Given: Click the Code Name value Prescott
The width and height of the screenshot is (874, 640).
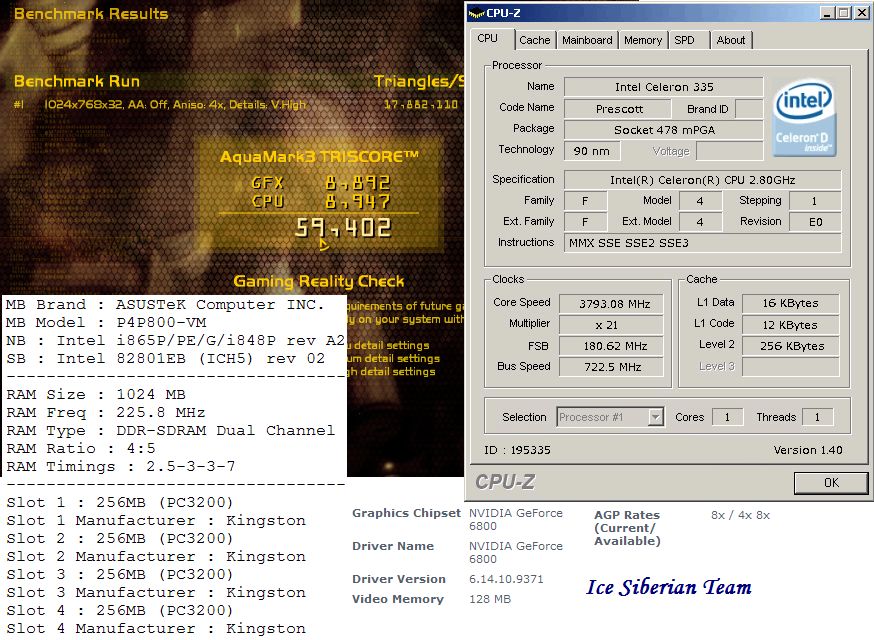Looking at the screenshot, I should [619, 109].
